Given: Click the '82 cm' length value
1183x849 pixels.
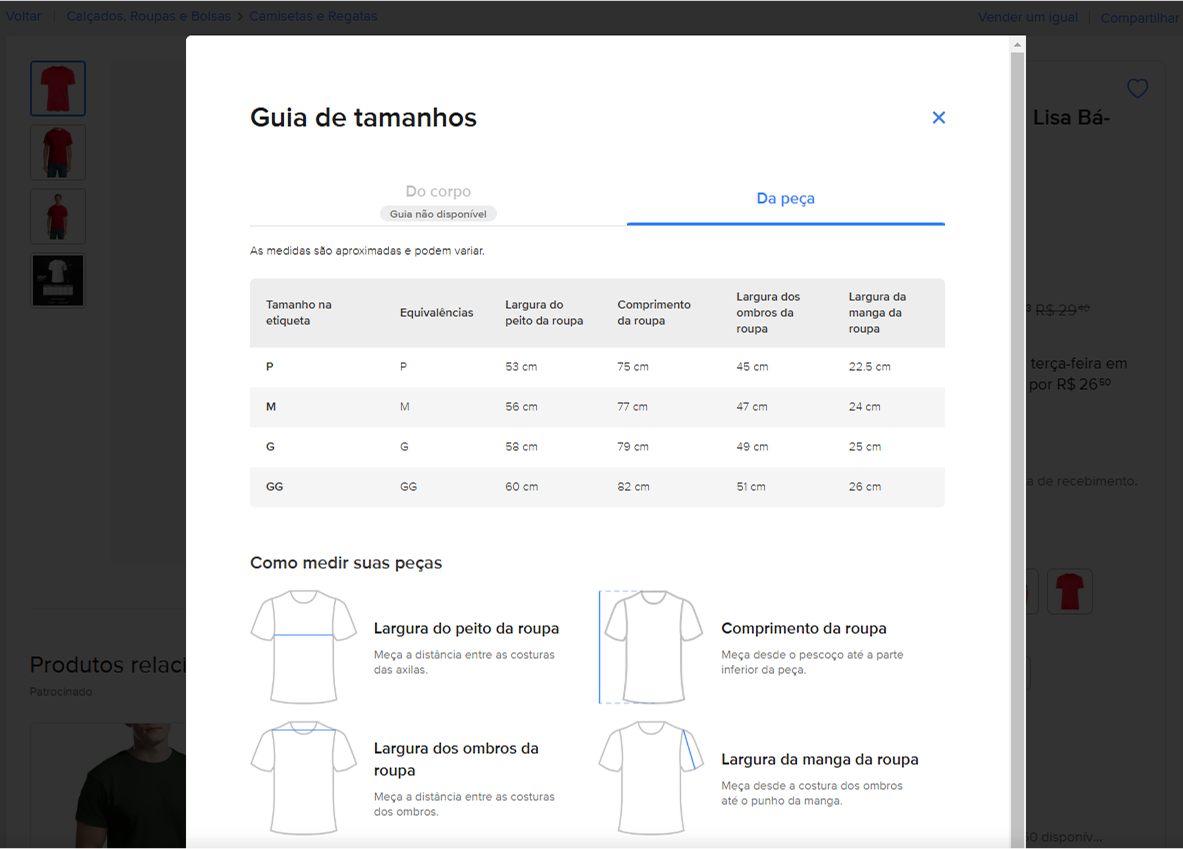Looking at the screenshot, I should (633, 487).
